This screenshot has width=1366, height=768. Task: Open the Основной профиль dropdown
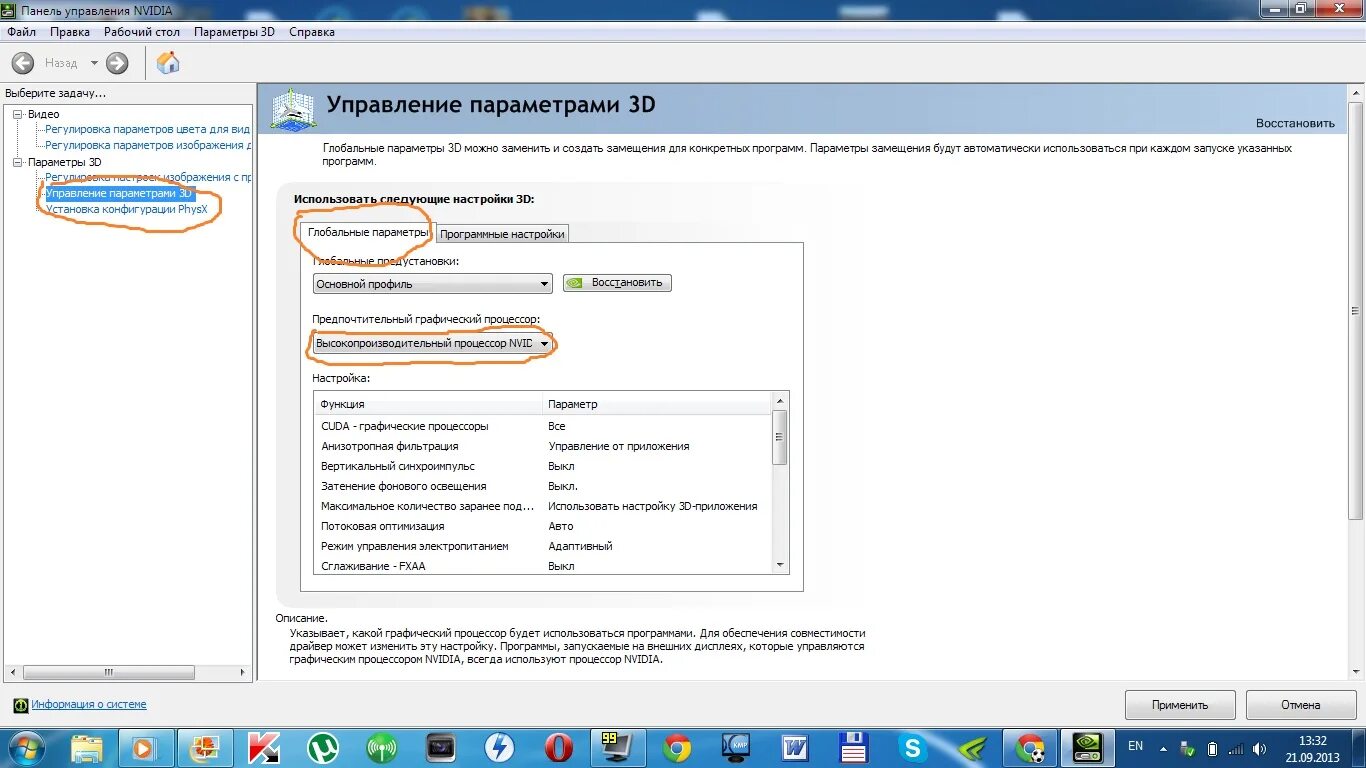pyautogui.click(x=432, y=284)
